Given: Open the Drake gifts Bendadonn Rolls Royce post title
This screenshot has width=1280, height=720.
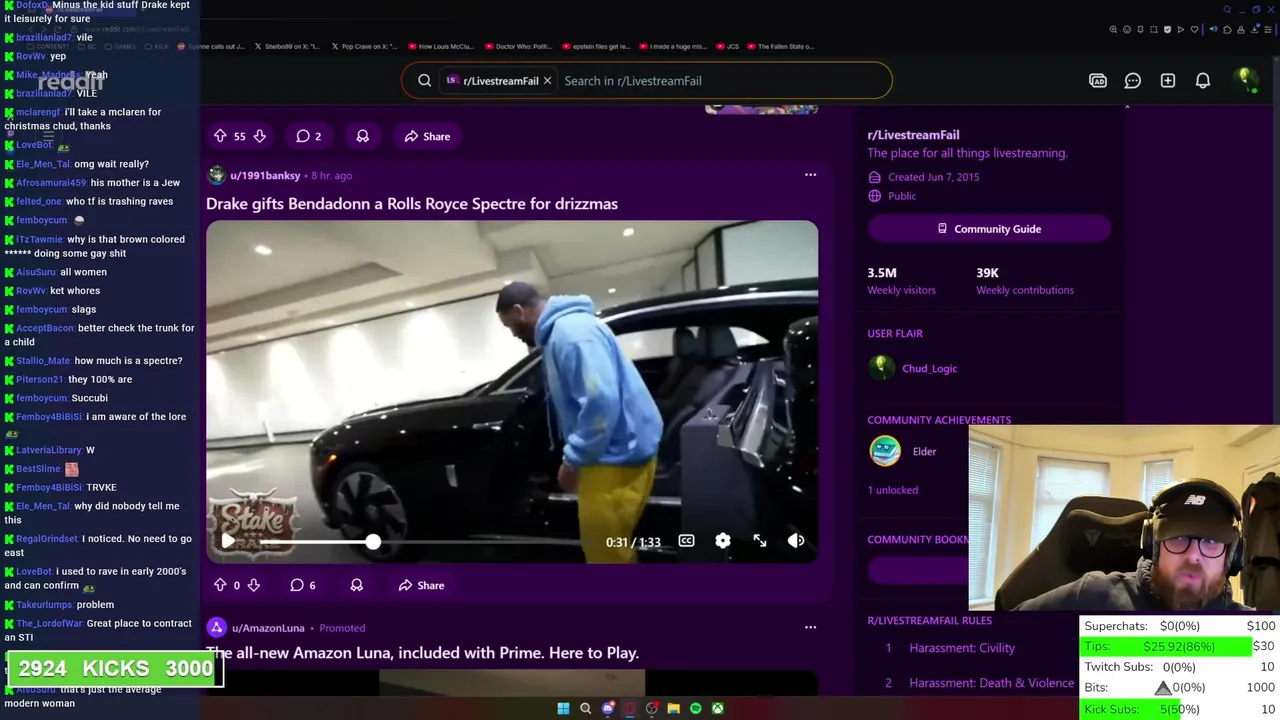Looking at the screenshot, I should click(412, 204).
